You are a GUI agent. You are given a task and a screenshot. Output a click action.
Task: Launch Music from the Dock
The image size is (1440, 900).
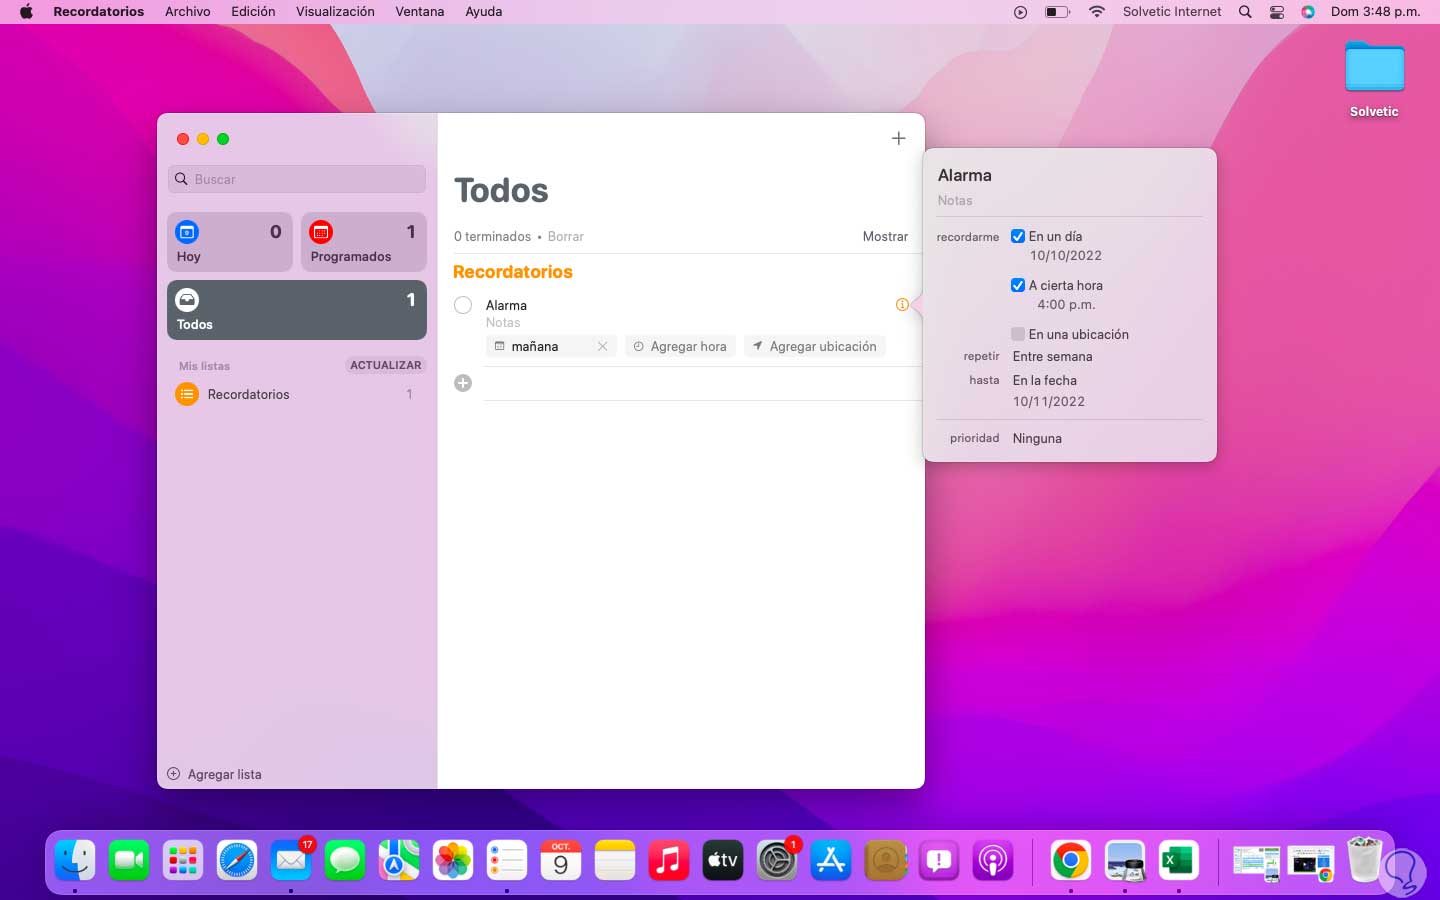click(x=669, y=860)
